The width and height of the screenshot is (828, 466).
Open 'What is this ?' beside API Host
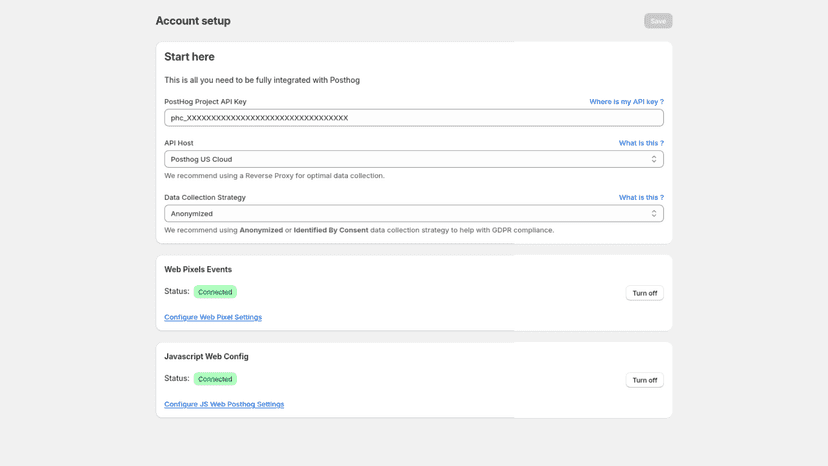tap(641, 143)
